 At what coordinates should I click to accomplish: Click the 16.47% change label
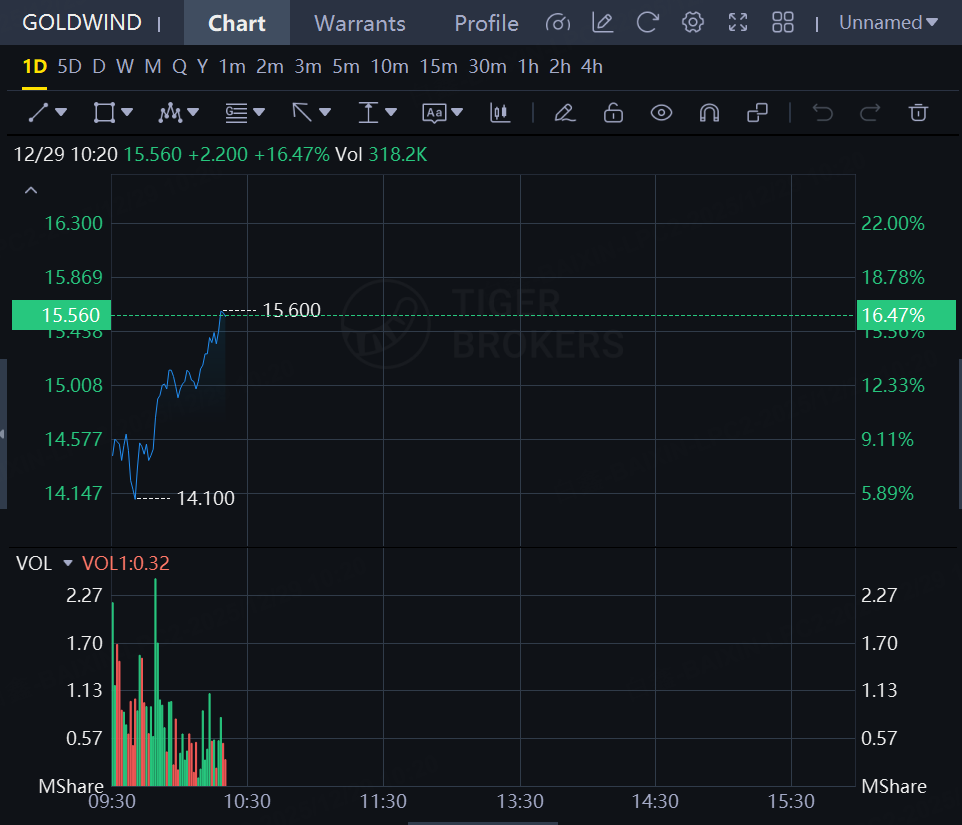click(x=906, y=315)
